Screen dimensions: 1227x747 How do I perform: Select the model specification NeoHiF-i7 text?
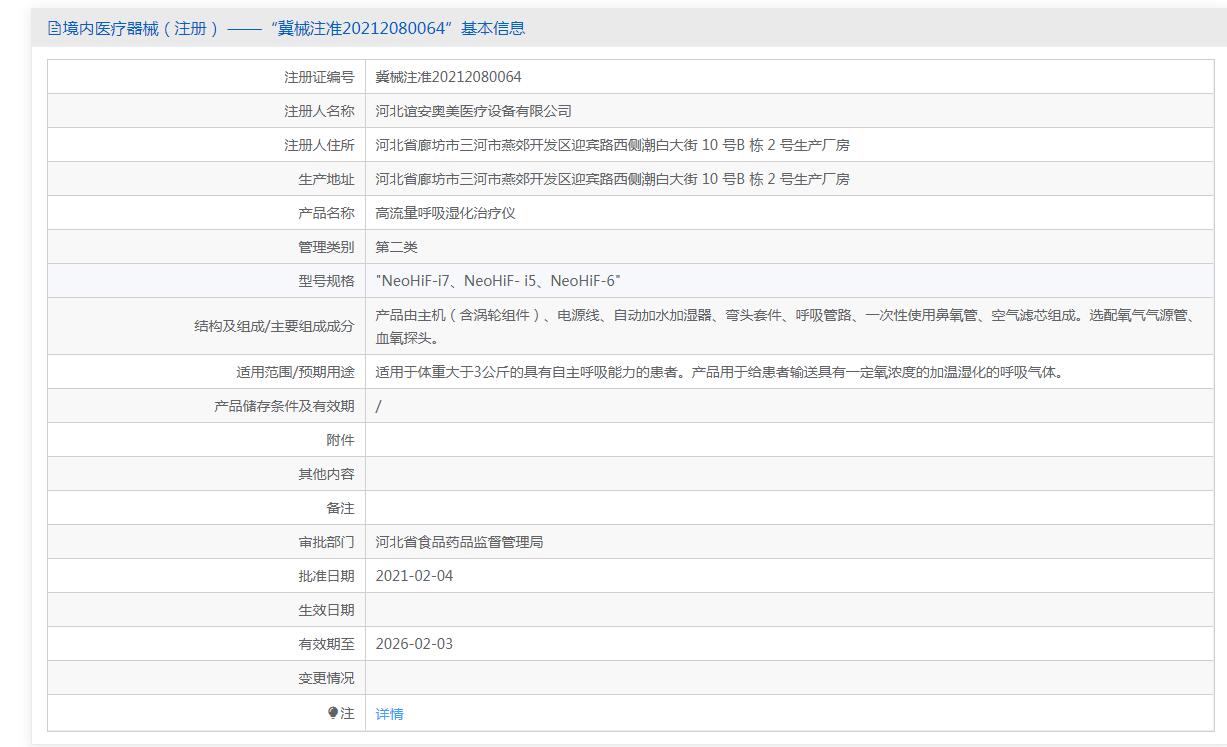(414, 281)
